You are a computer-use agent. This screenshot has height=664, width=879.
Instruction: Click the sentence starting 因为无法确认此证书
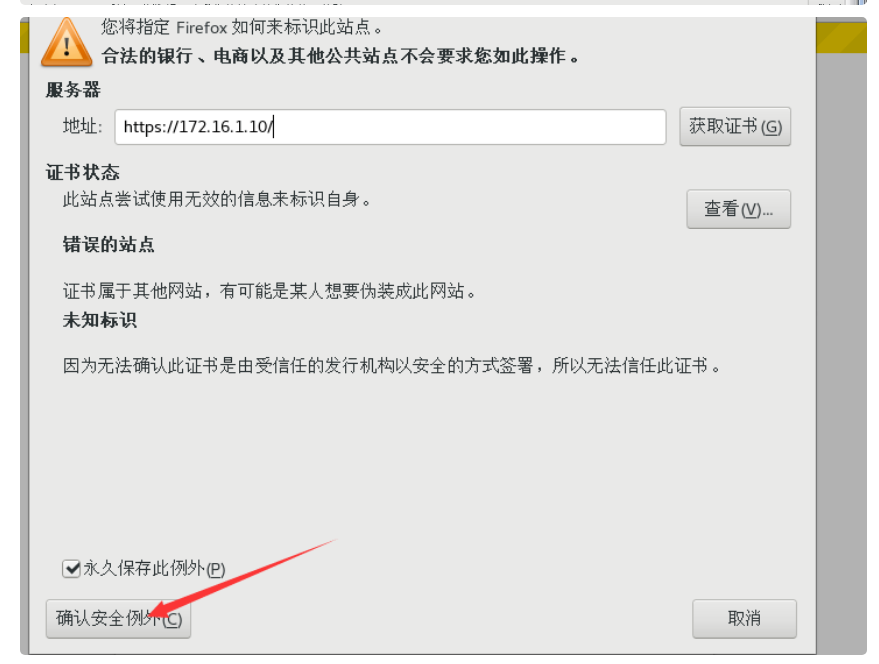391,366
